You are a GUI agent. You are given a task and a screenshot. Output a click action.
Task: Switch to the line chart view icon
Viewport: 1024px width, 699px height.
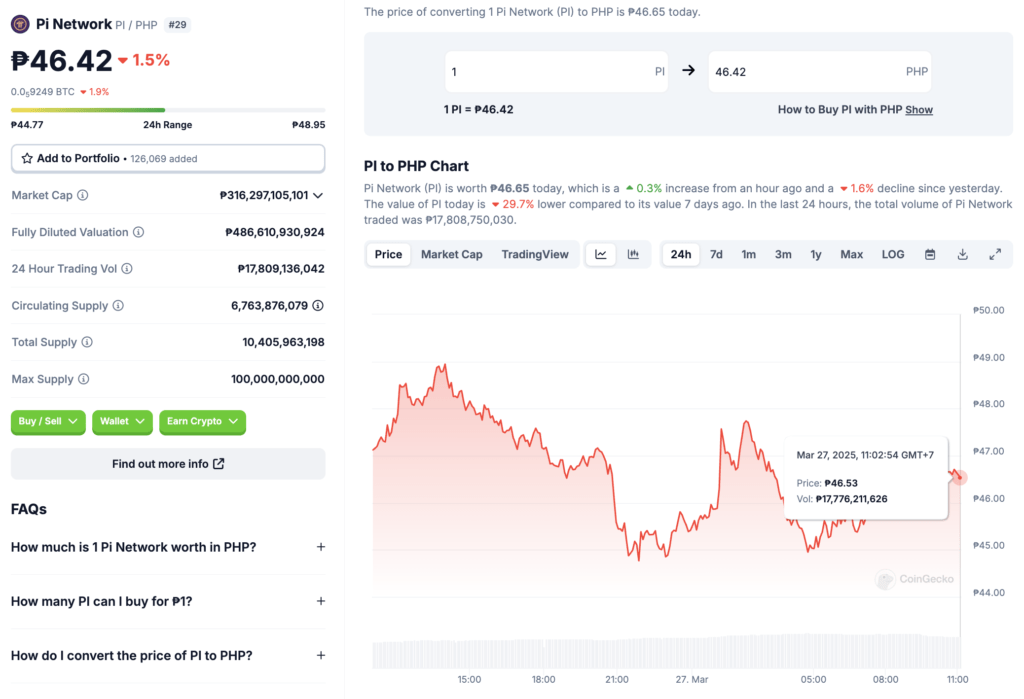(x=601, y=254)
